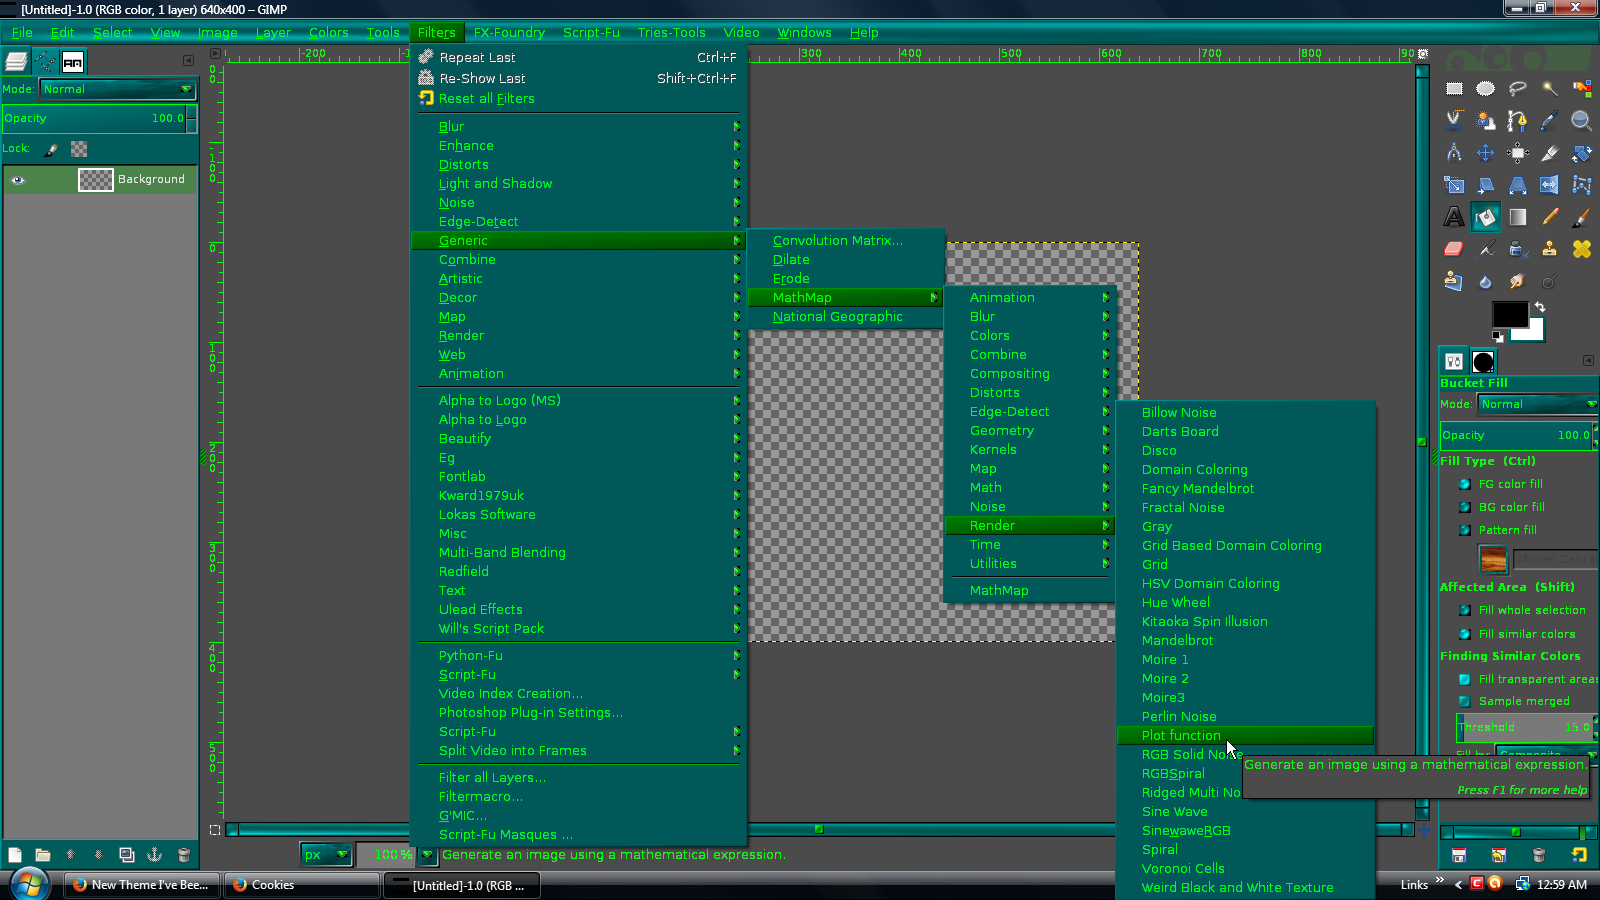Open the Colors menu in menu bar
The image size is (1600, 900).
(x=329, y=33)
